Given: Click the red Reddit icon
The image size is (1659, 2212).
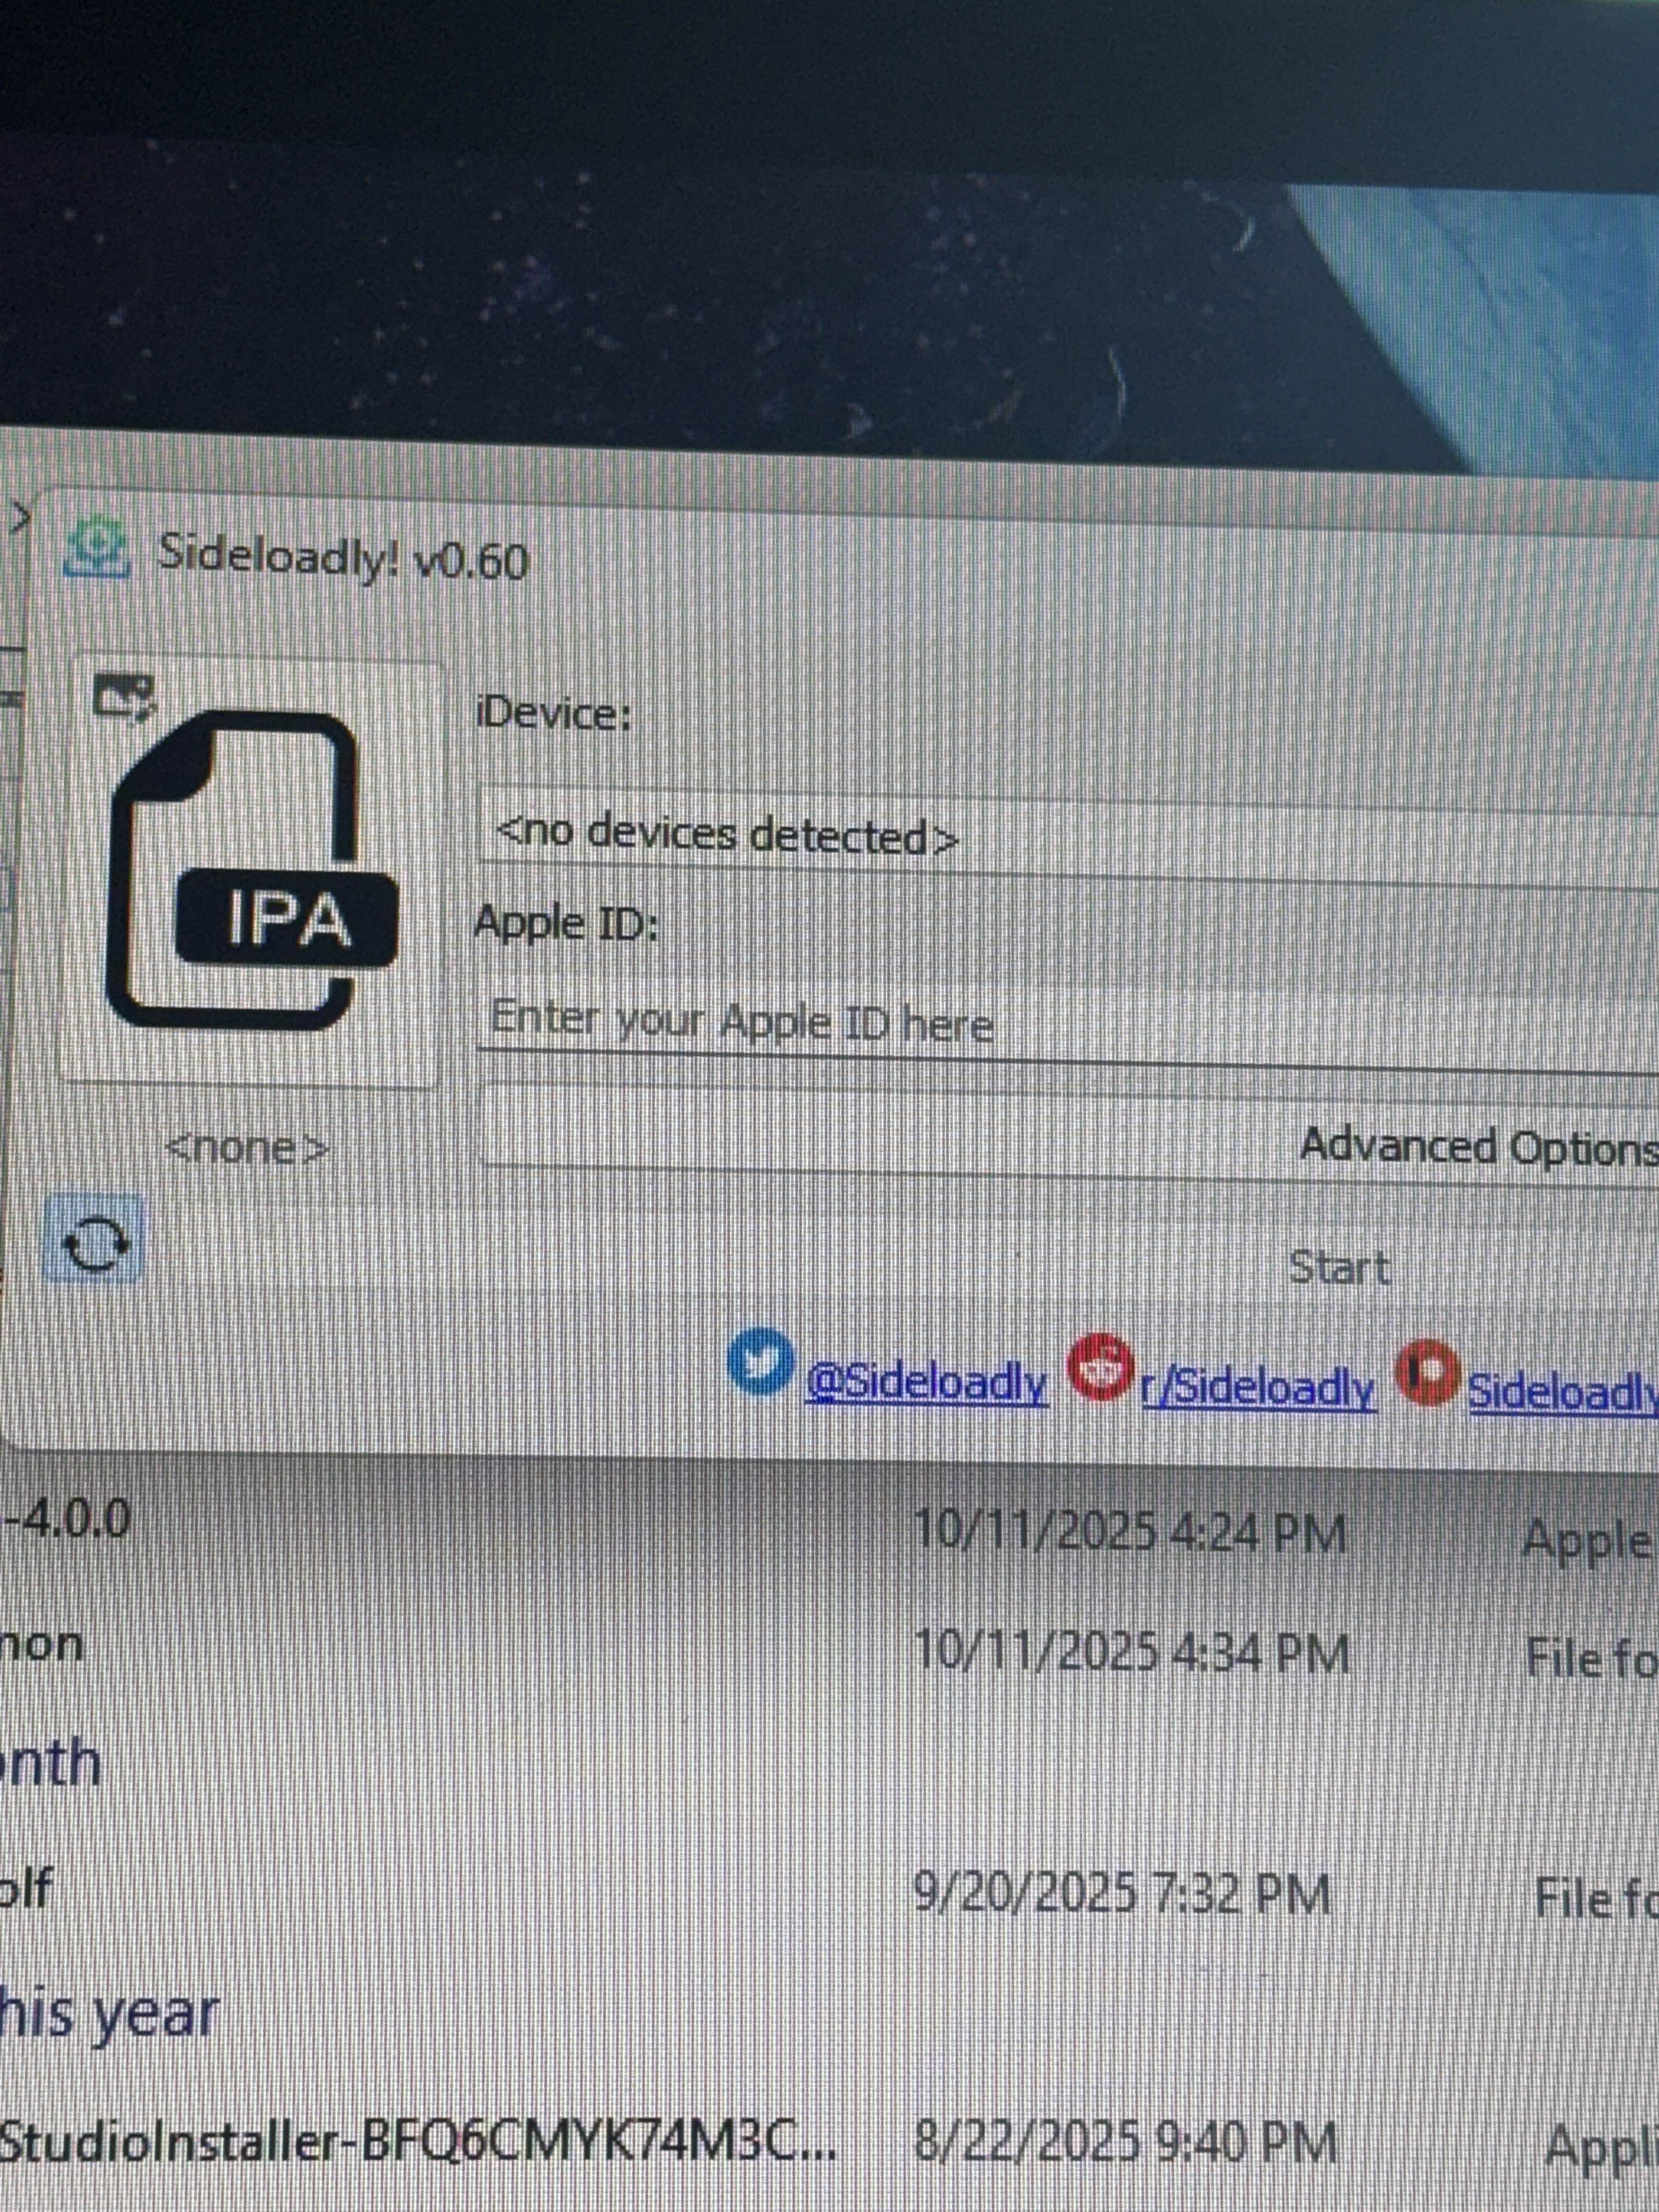Looking at the screenshot, I should pos(1100,1367).
